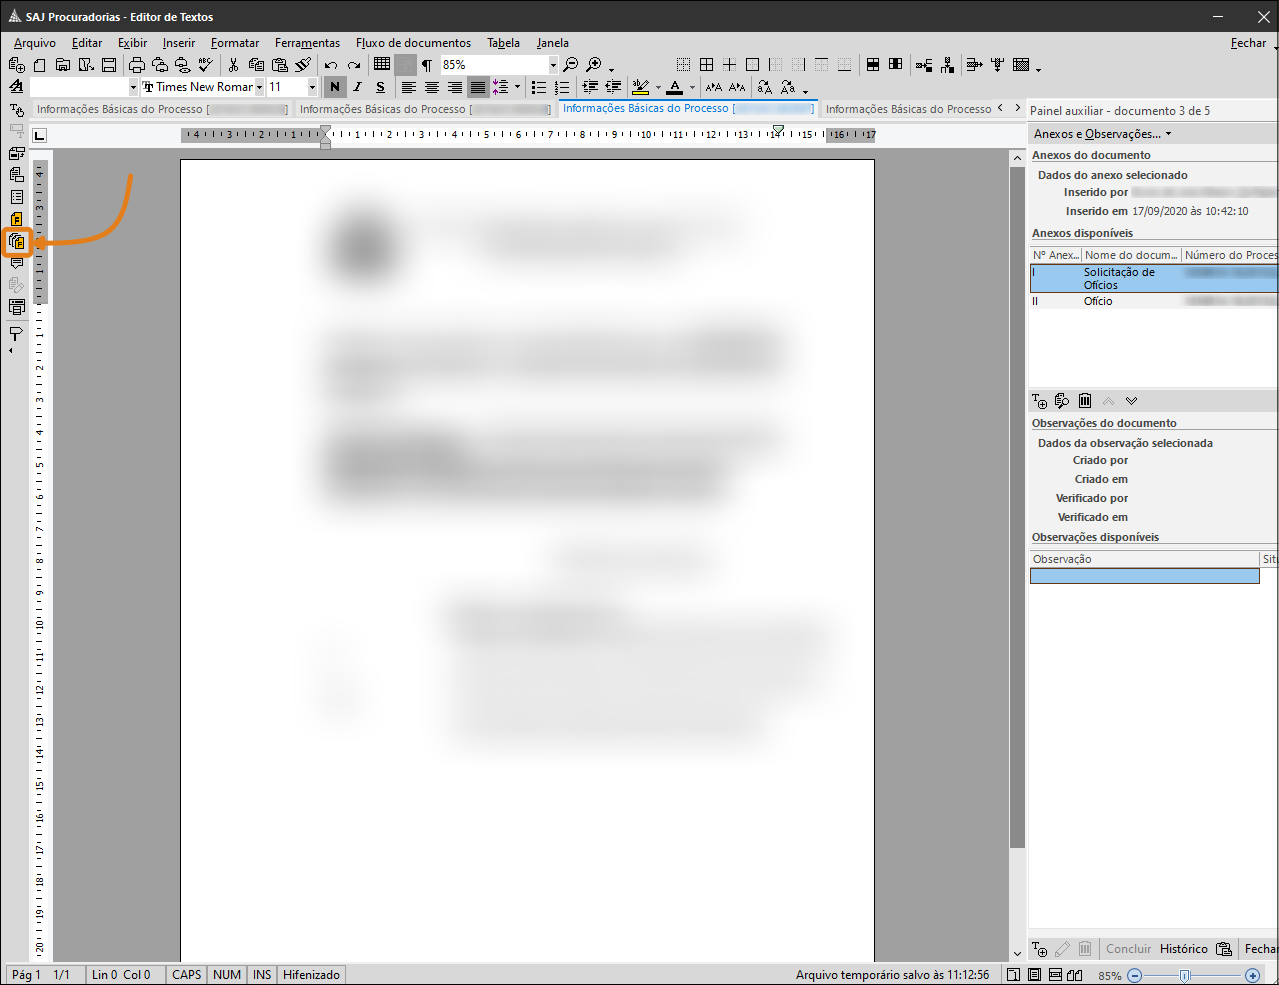This screenshot has width=1279, height=985.
Task: Toggle paragraph marks visibility (¶)
Action: [427, 65]
